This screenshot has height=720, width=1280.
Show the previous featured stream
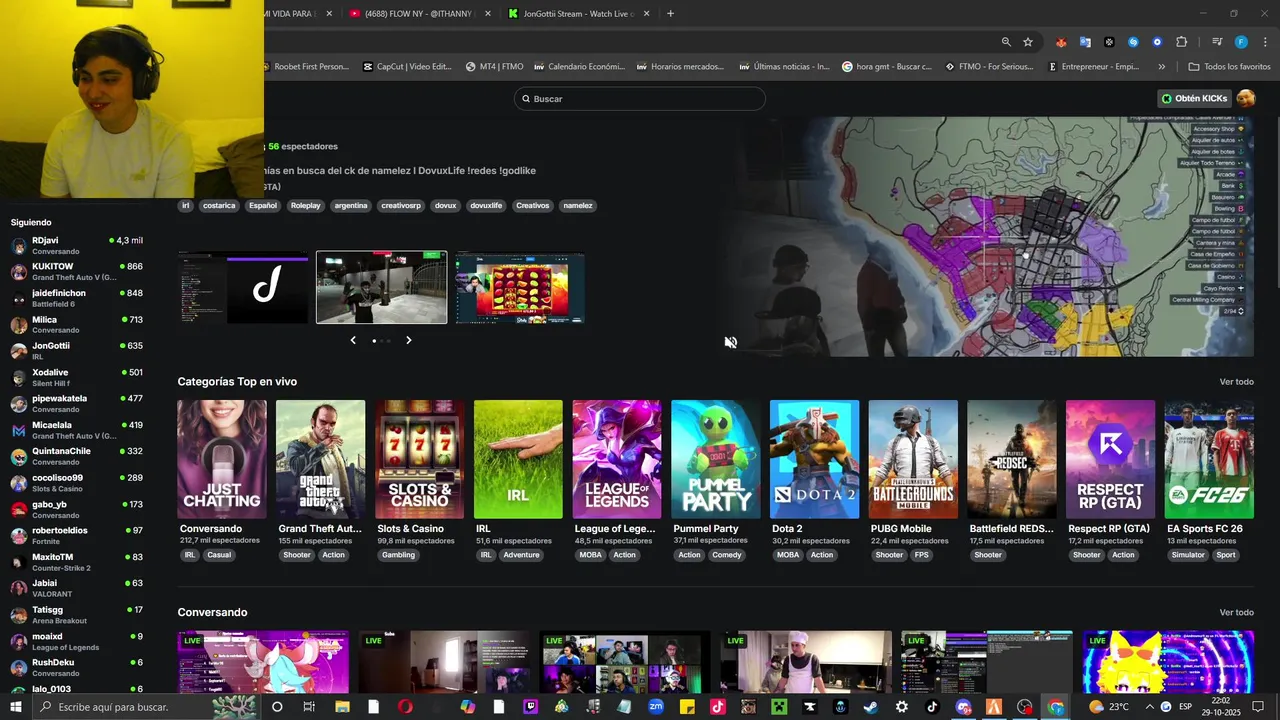point(353,340)
